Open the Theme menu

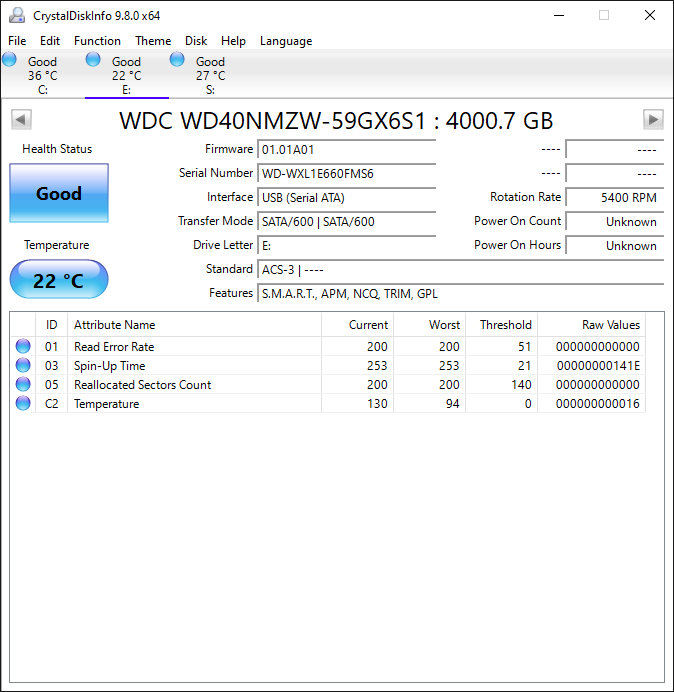point(153,41)
